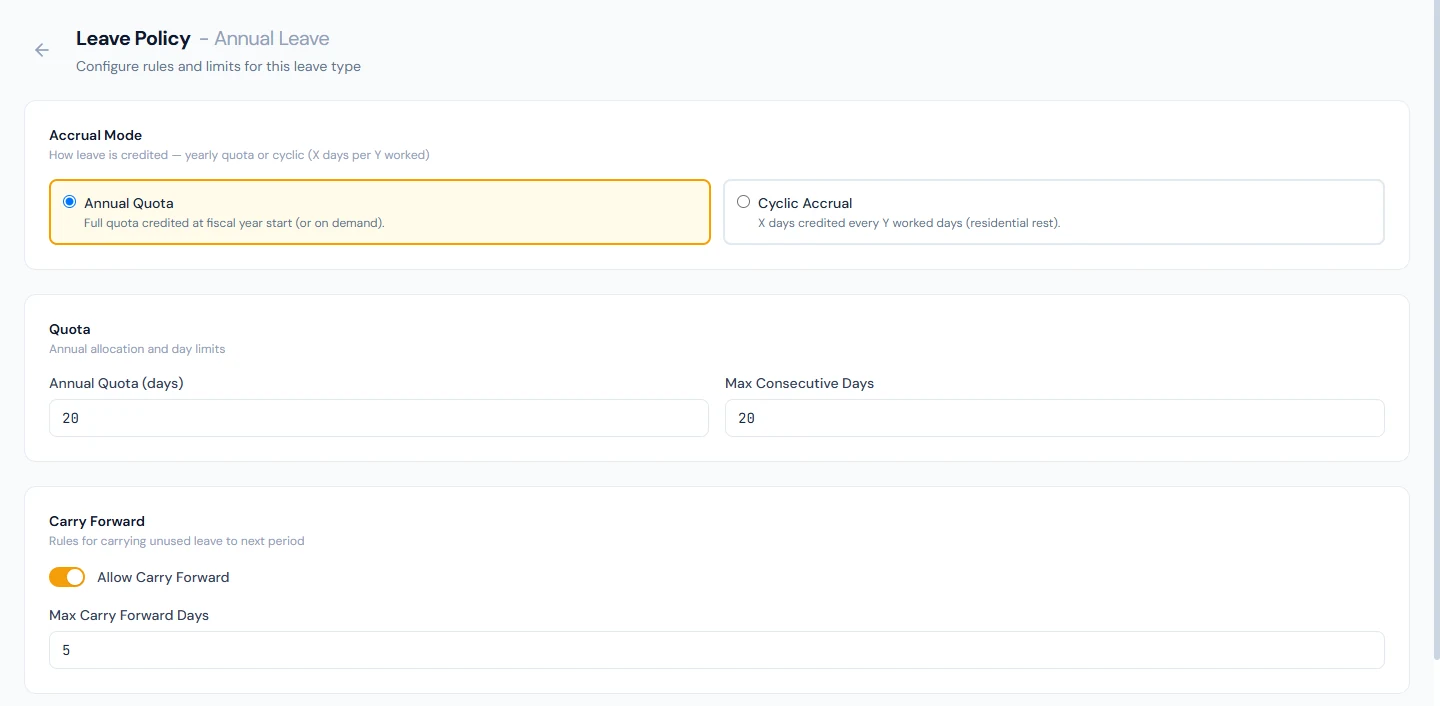Click the "How leave is credited" caption
The height and width of the screenshot is (706, 1440).
[x=239, y=155]
